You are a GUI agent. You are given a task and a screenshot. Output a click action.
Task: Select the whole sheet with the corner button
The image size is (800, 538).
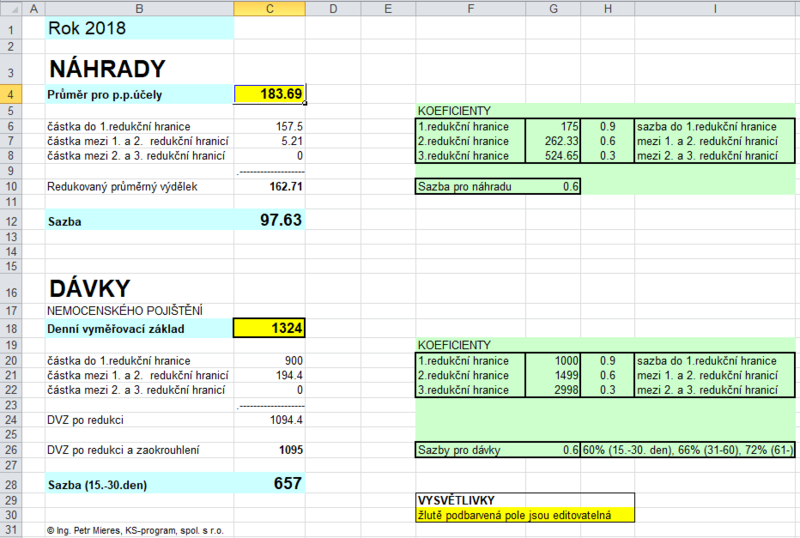pos(11,9)
